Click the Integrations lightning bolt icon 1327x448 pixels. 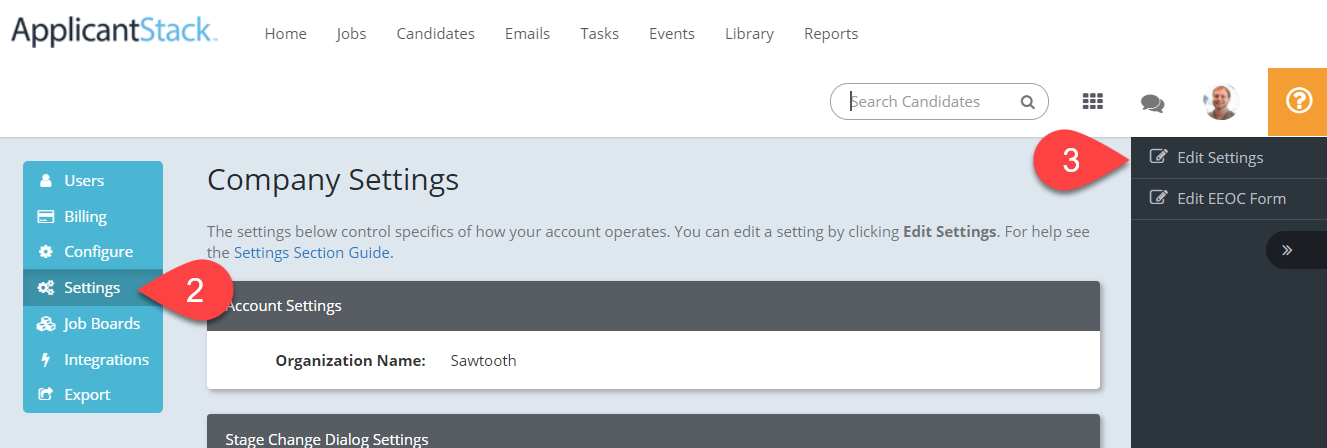[x=45, y=360]
